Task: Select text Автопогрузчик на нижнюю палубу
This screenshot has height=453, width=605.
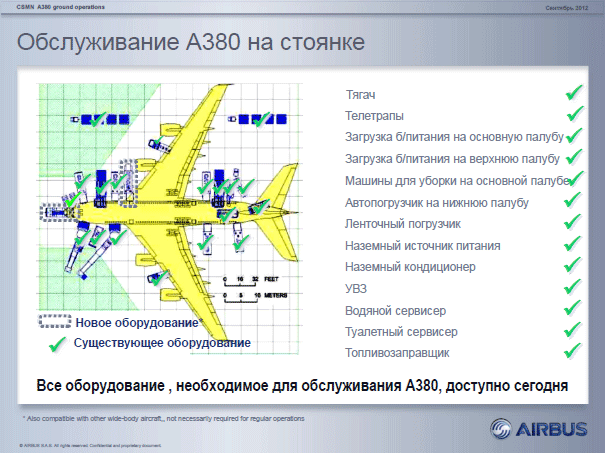Action: coord(437,203)
